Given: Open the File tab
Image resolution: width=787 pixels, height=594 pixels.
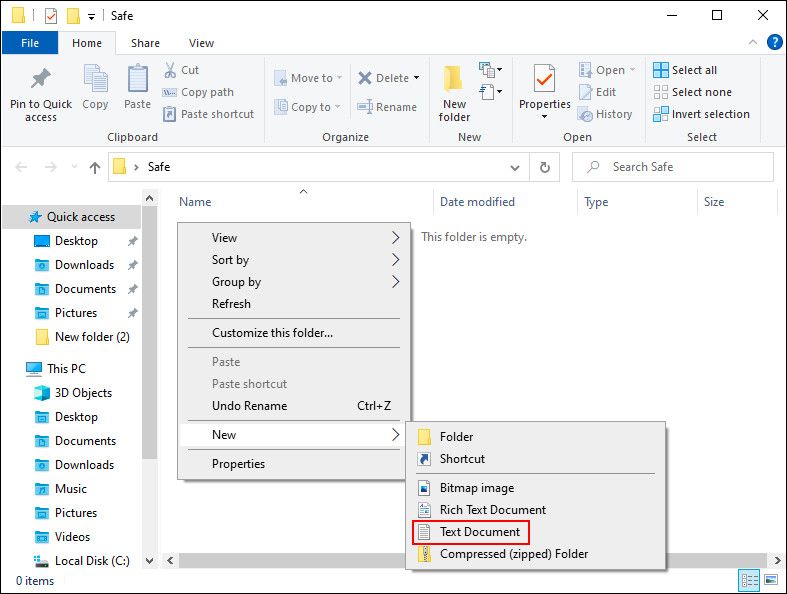Looking at the screenshot, I should click(x=30, y=43).
